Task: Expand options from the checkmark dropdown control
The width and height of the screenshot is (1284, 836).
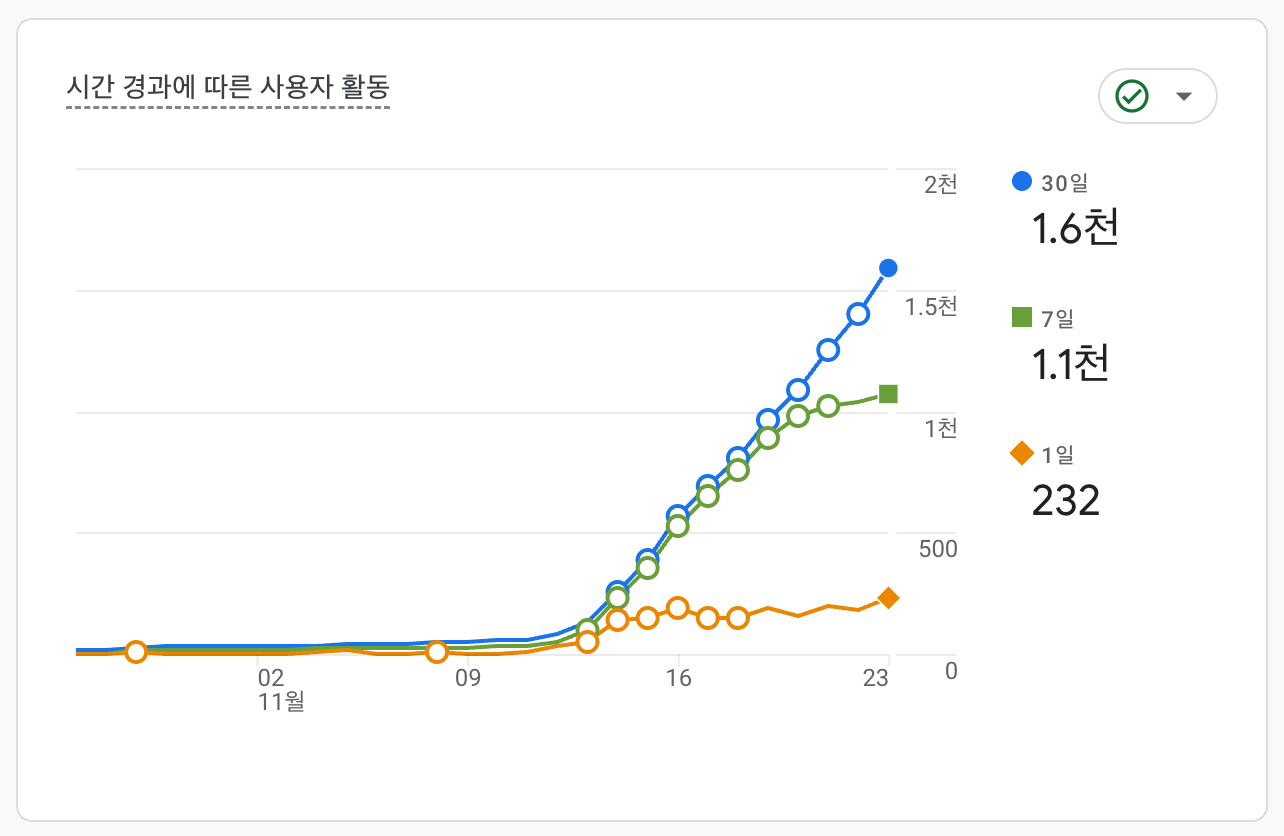Action: coord(1183,96)
